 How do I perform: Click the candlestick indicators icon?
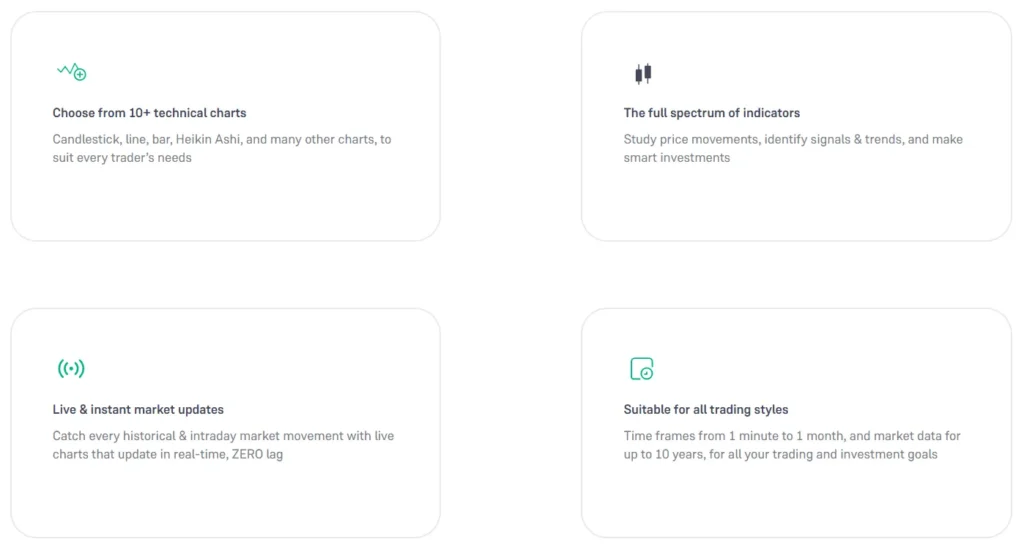(x=643, y=73)
